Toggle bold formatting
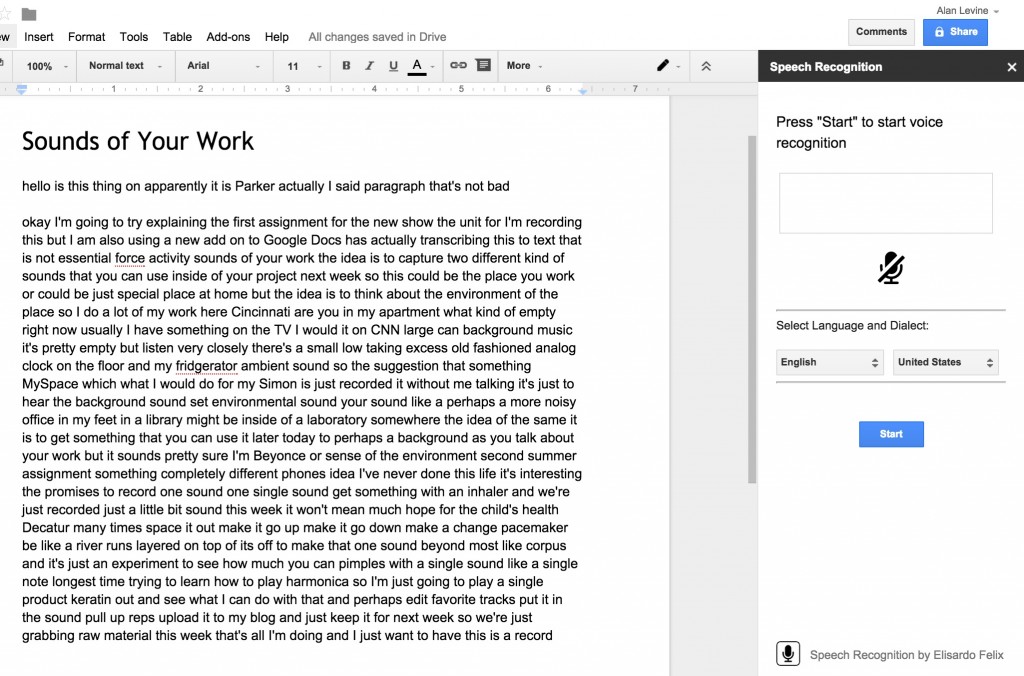This screenshot has height=676, width=1024. click(346, 65)
